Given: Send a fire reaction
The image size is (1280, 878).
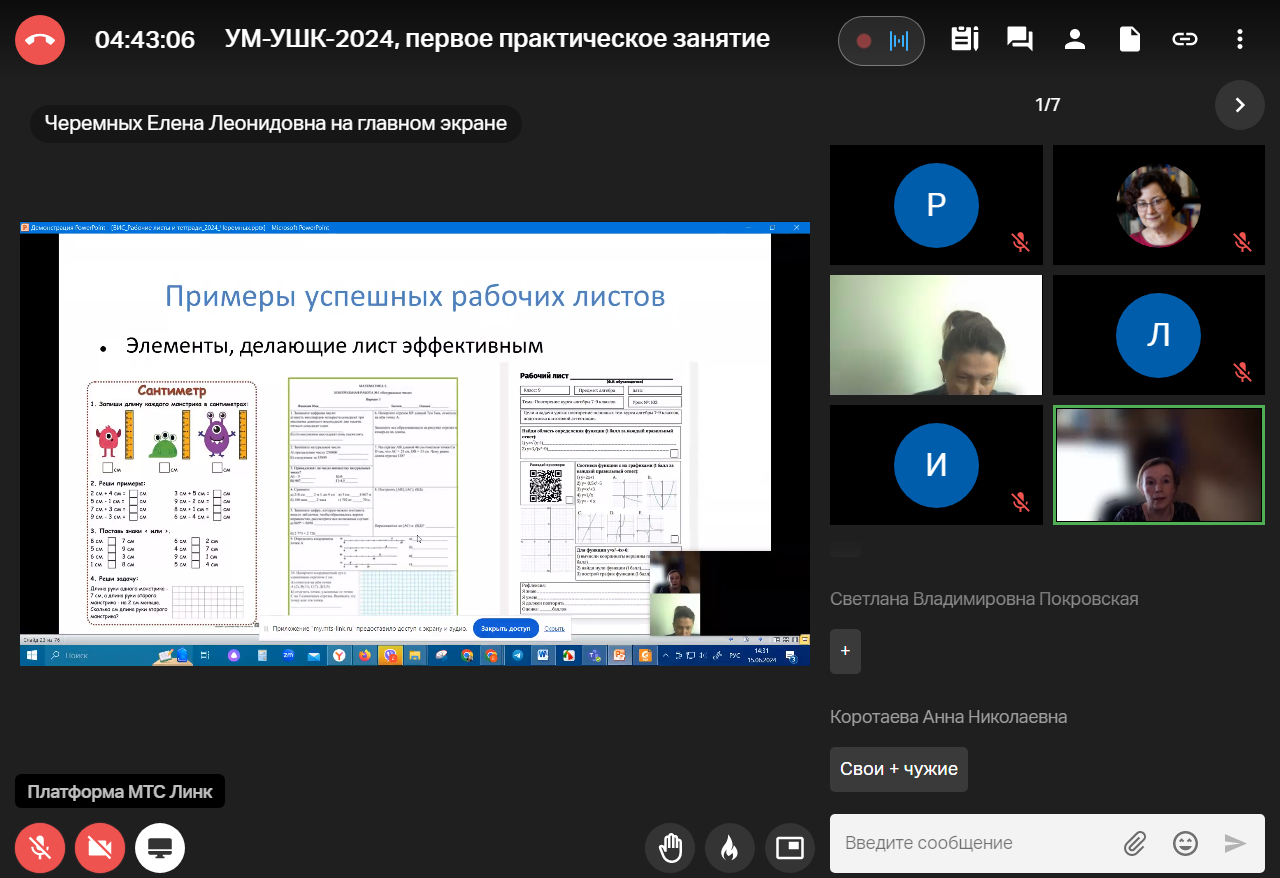Looking at the screenshot, I should click(x=730, y=848).
